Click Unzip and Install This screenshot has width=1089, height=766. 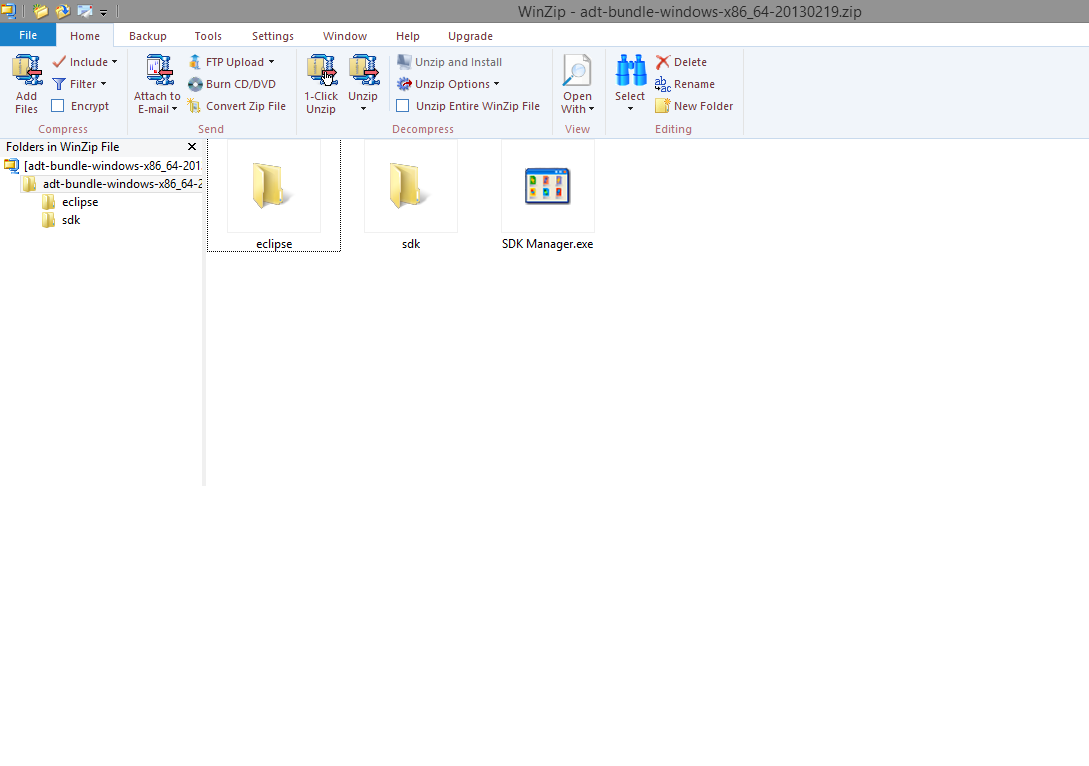point(449,62)
